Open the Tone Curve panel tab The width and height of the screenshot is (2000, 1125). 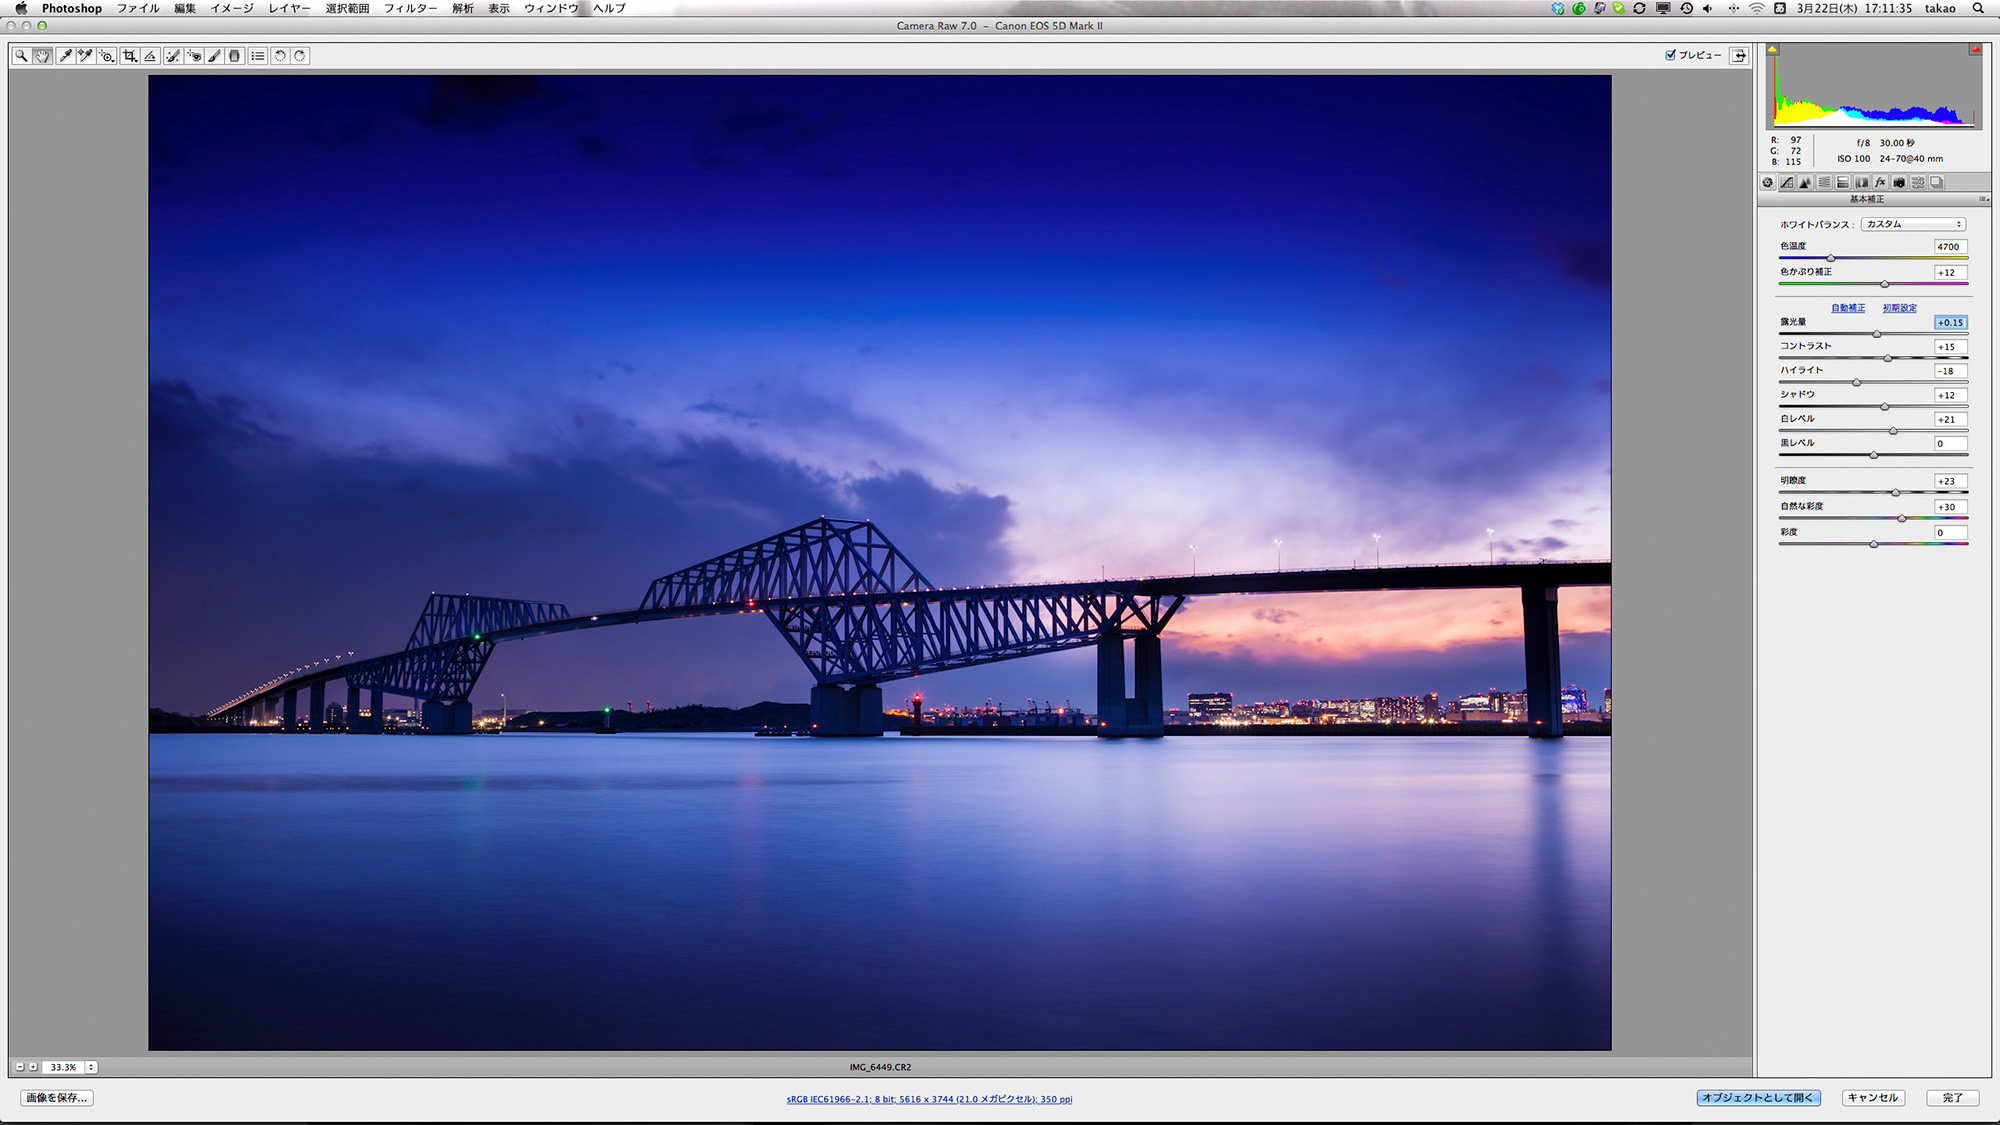tap(1787, 182)
